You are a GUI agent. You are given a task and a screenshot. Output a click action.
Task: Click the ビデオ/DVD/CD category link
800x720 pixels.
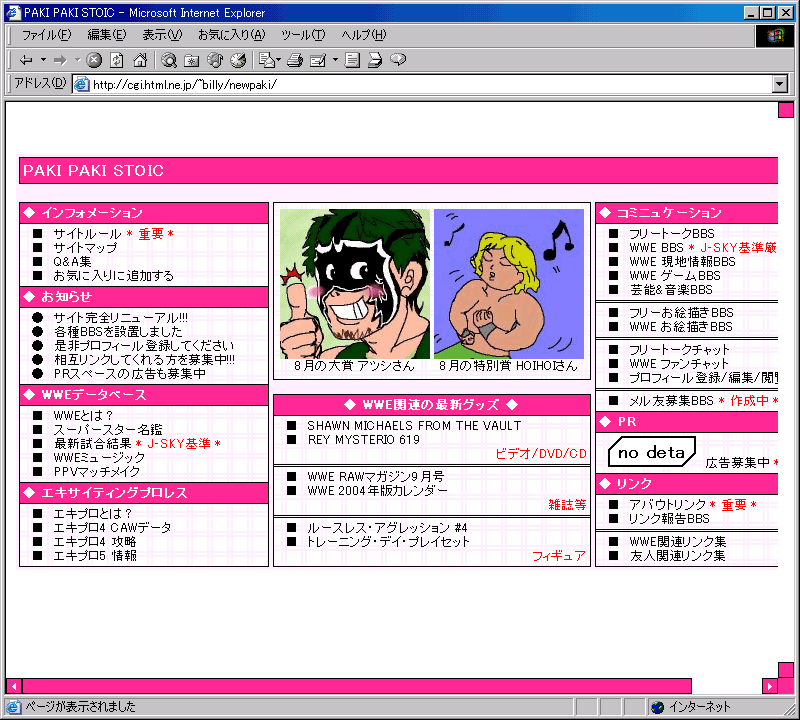[x=541, y=454]
